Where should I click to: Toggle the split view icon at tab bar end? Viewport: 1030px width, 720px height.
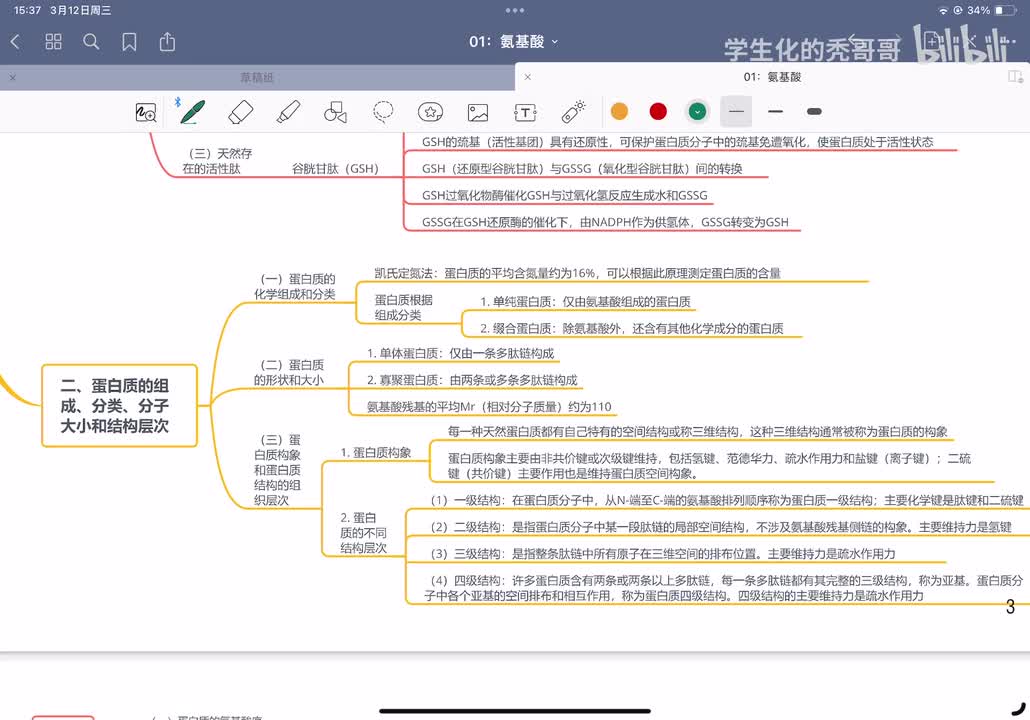(x=1016, y=77)
